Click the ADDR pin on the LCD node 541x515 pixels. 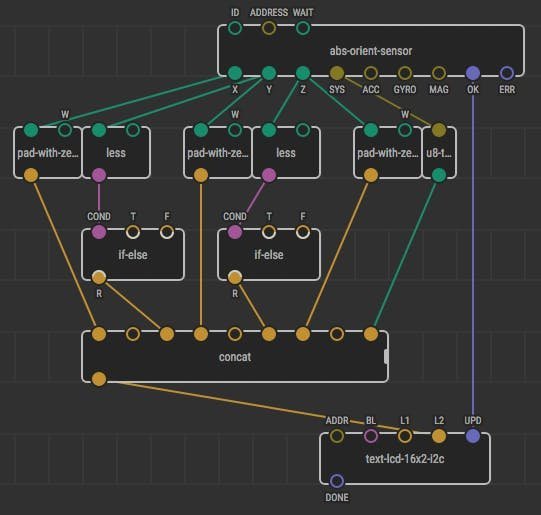point(337,436)
